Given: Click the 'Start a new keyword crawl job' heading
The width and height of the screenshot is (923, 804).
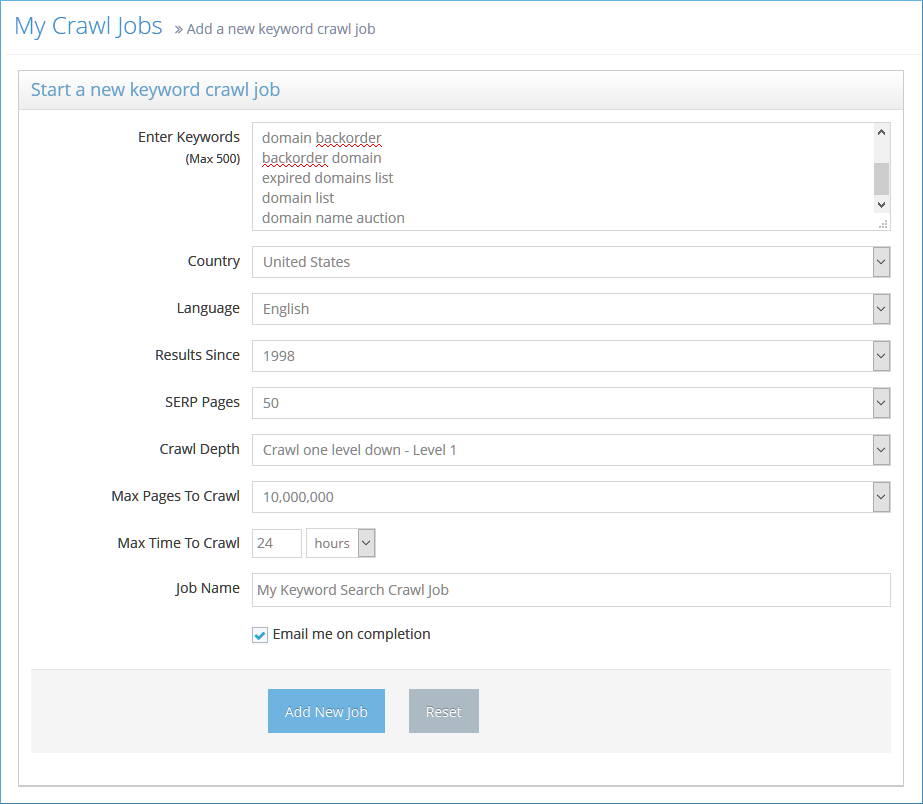Looking at the screenshot, I should [155, 89].
